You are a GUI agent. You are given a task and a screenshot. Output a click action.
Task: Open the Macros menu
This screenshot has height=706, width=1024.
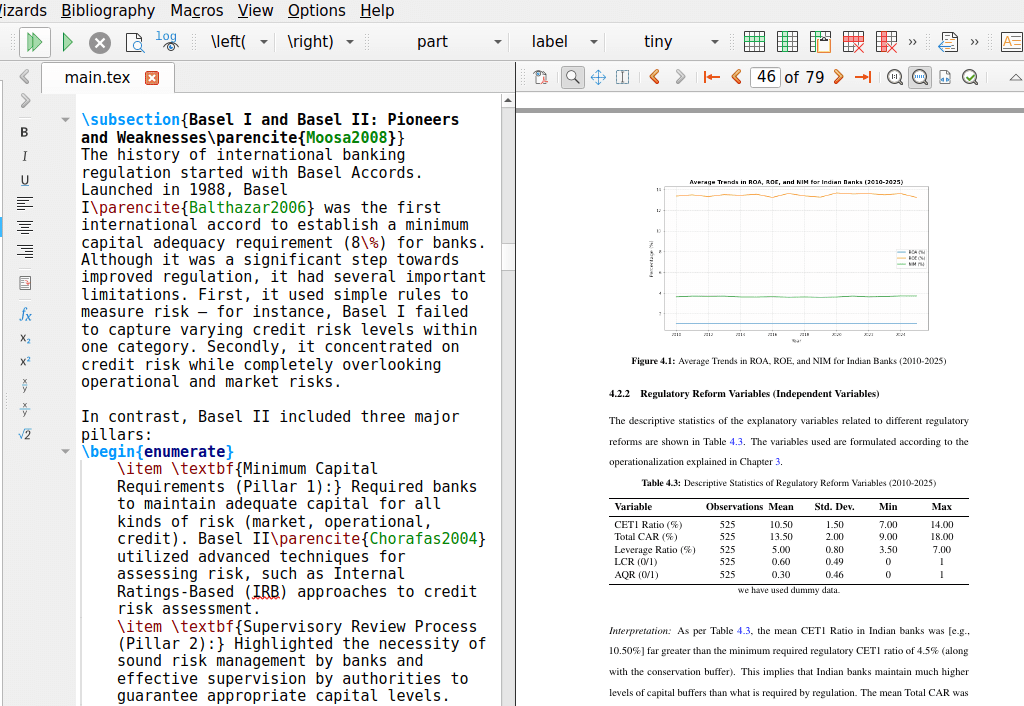tap(197, 10)
